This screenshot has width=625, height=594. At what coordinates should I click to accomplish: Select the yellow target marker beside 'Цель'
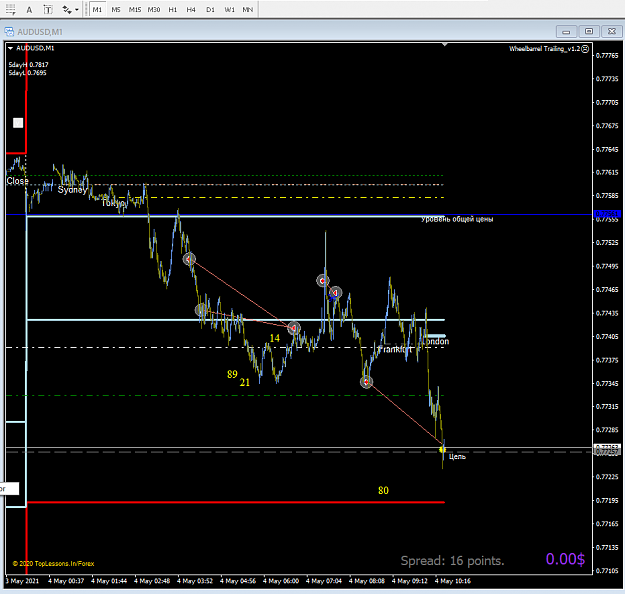pos(442,450)
